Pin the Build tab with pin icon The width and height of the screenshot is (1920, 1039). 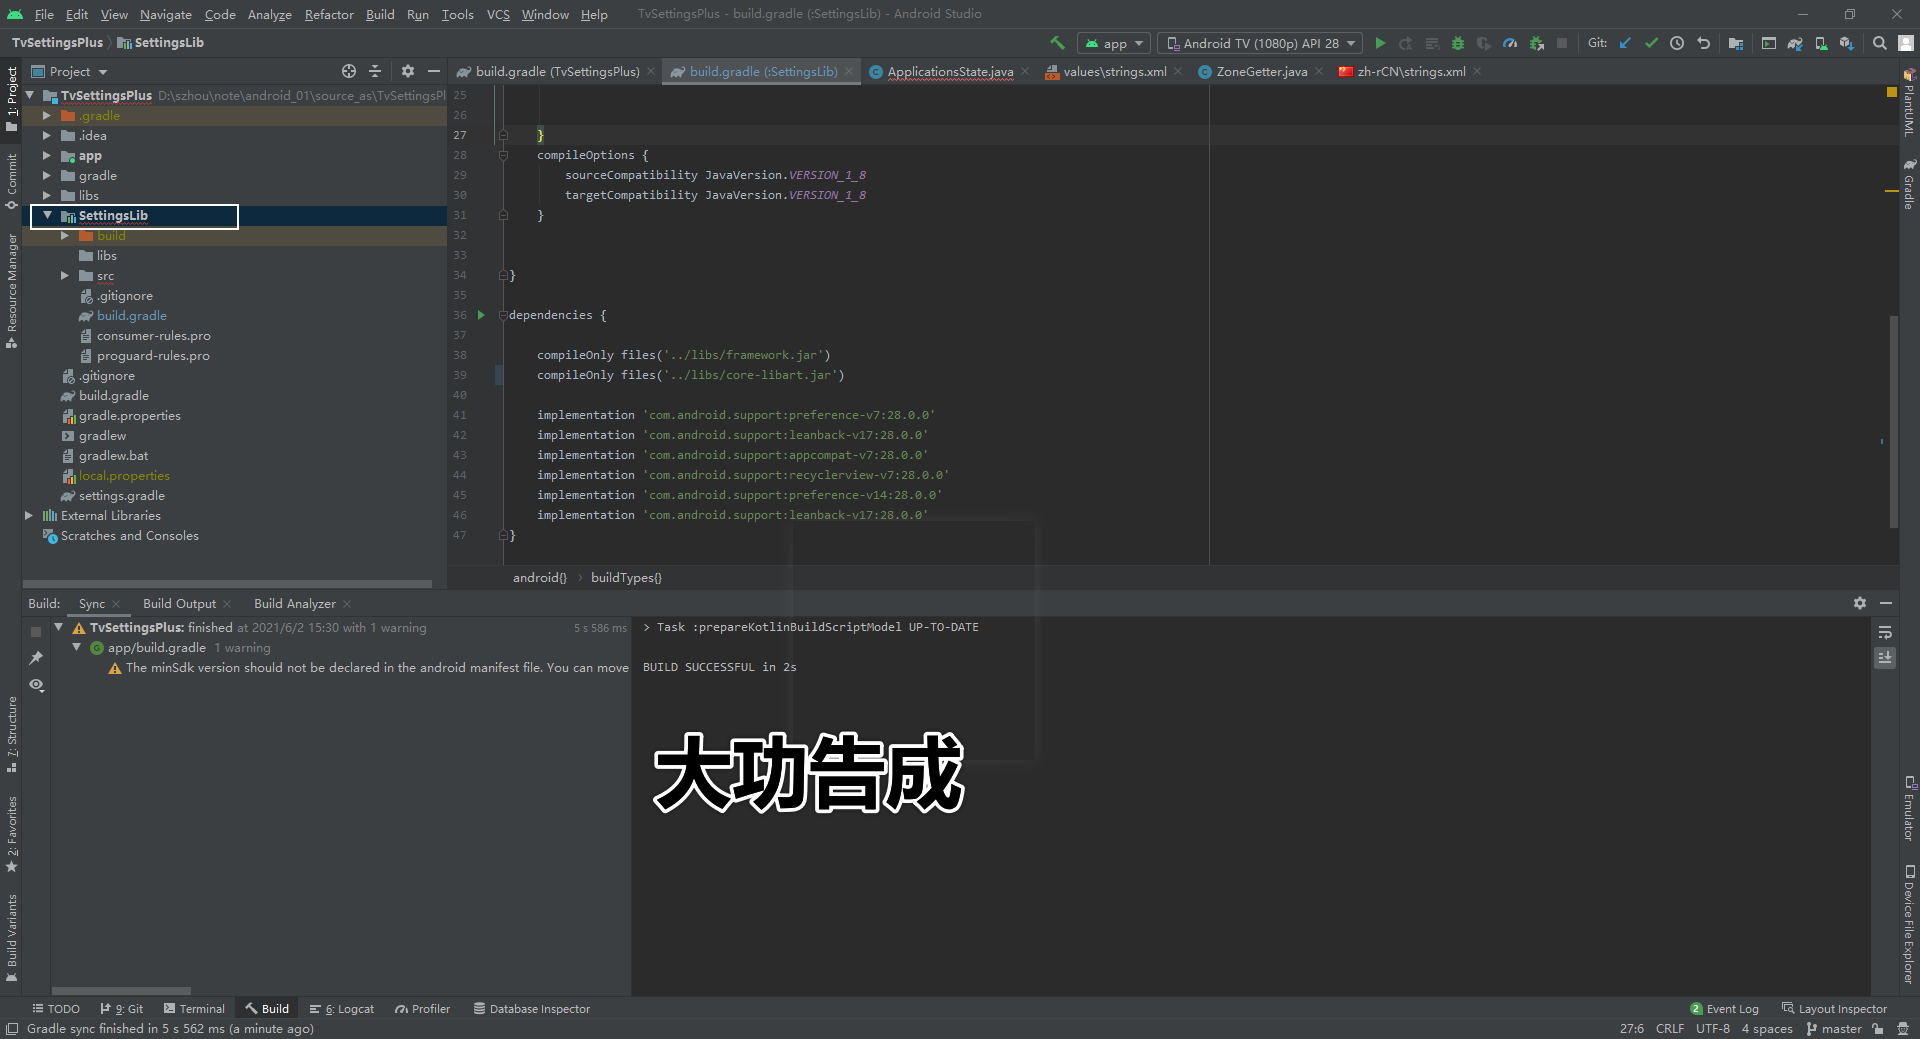36,657
